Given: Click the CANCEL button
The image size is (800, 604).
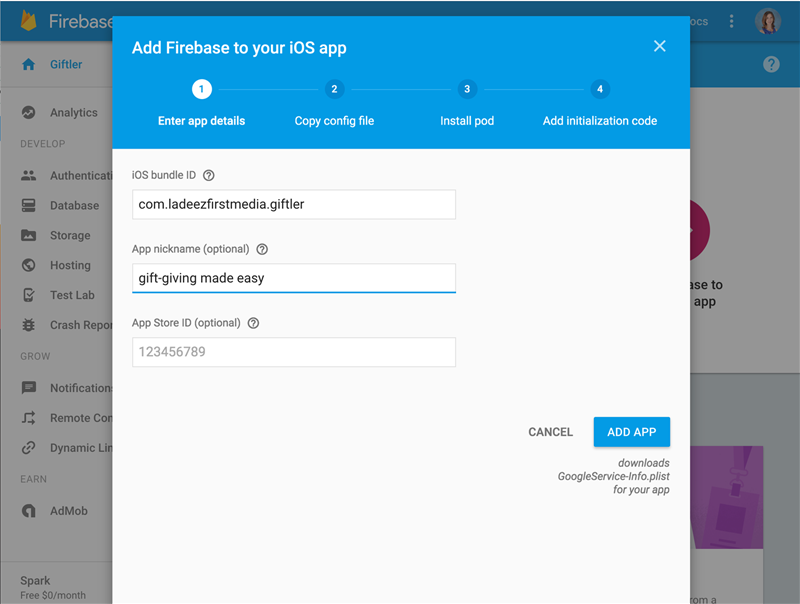Looking at the screenshot, I should click(x=550, y=432).
